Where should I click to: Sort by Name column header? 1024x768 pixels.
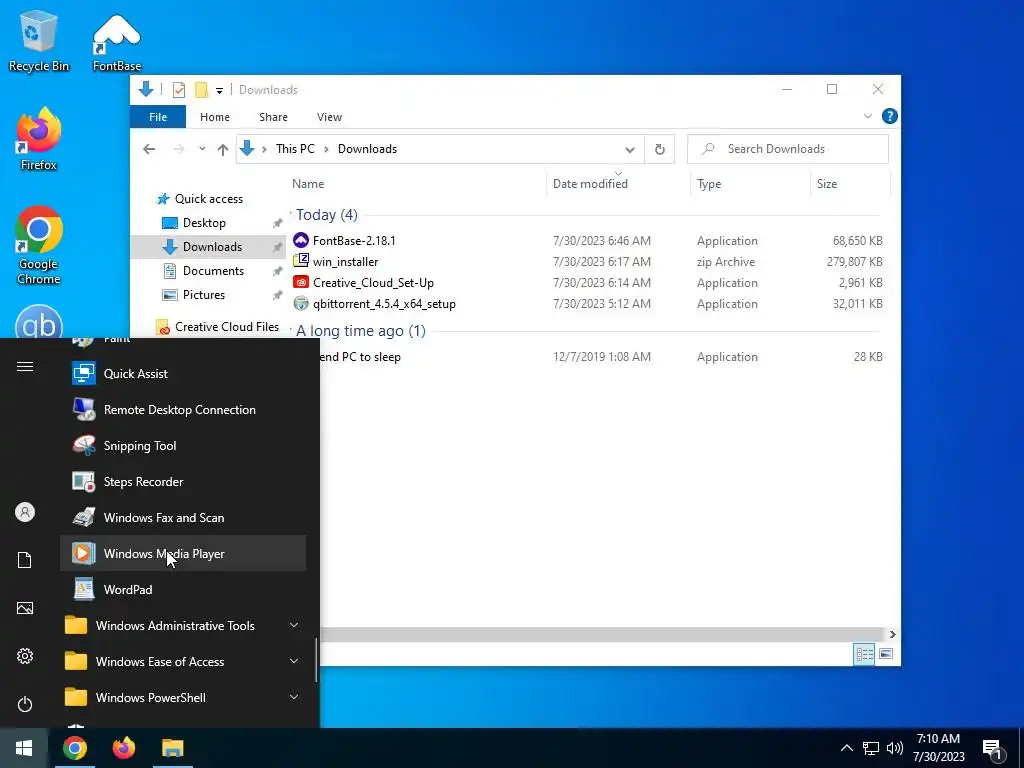(417, 184)
